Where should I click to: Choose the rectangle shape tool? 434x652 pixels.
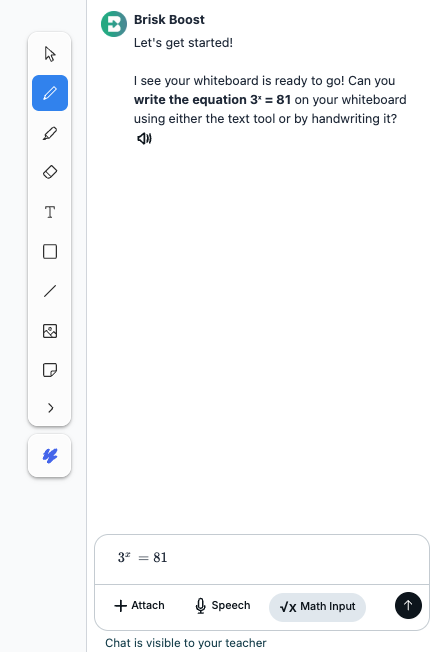tap(50, 252)
